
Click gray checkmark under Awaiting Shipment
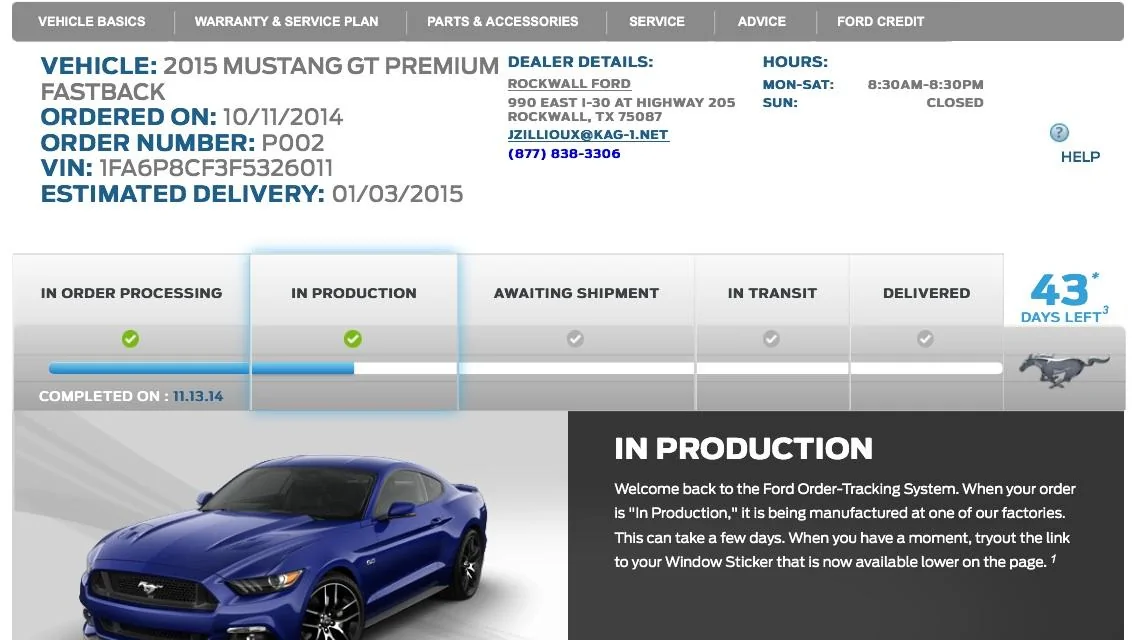tap(575, 338)
